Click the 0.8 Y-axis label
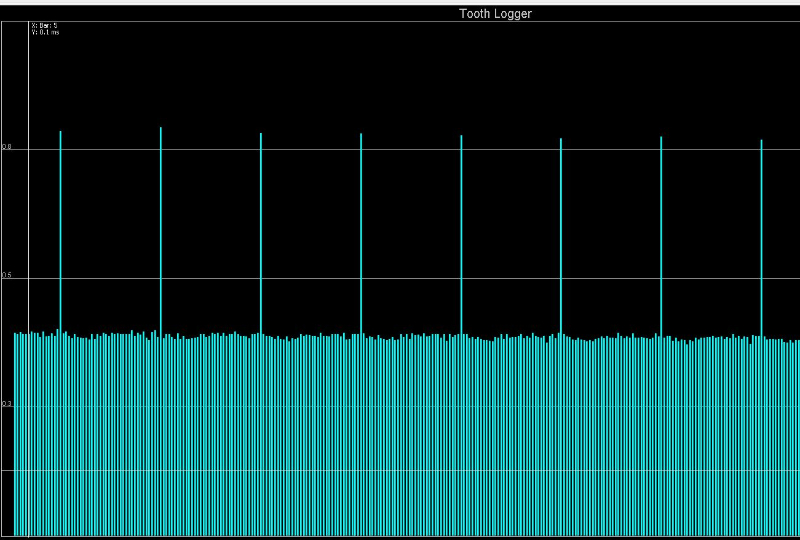The height and width of the screenshot is (540, 800). pyautogui.click(x=7, y=147)
